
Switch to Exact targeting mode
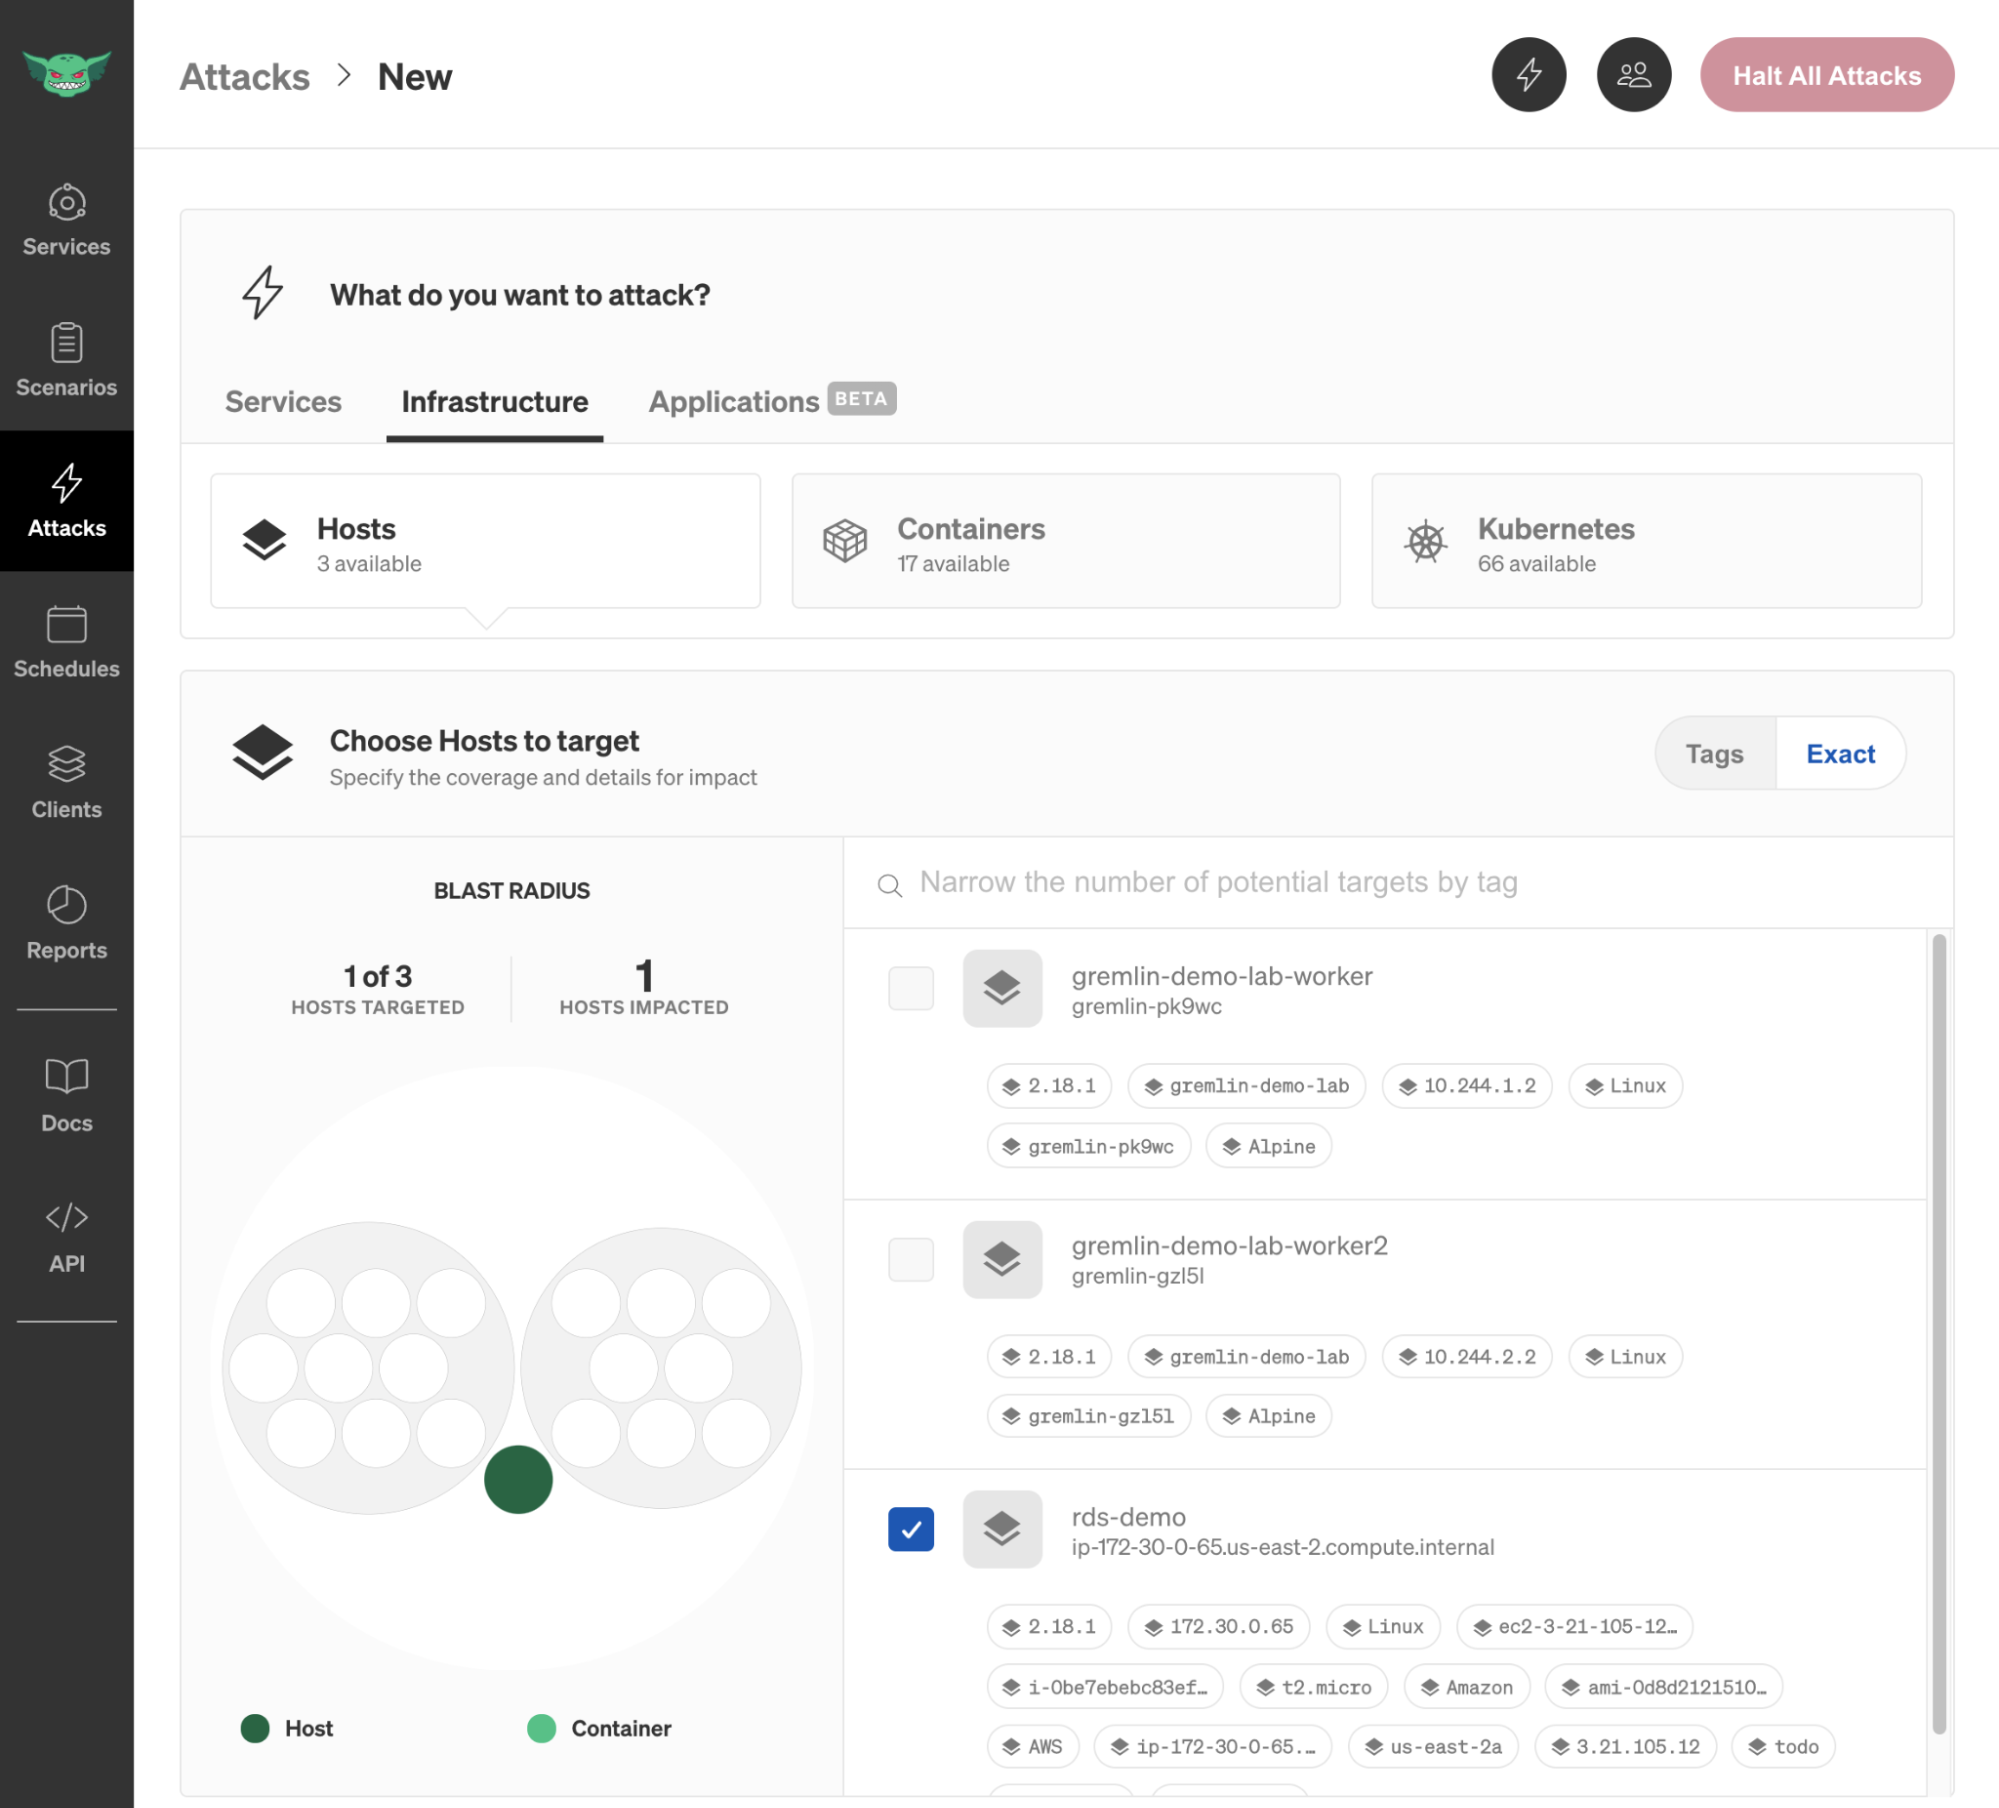point(1842,752)
